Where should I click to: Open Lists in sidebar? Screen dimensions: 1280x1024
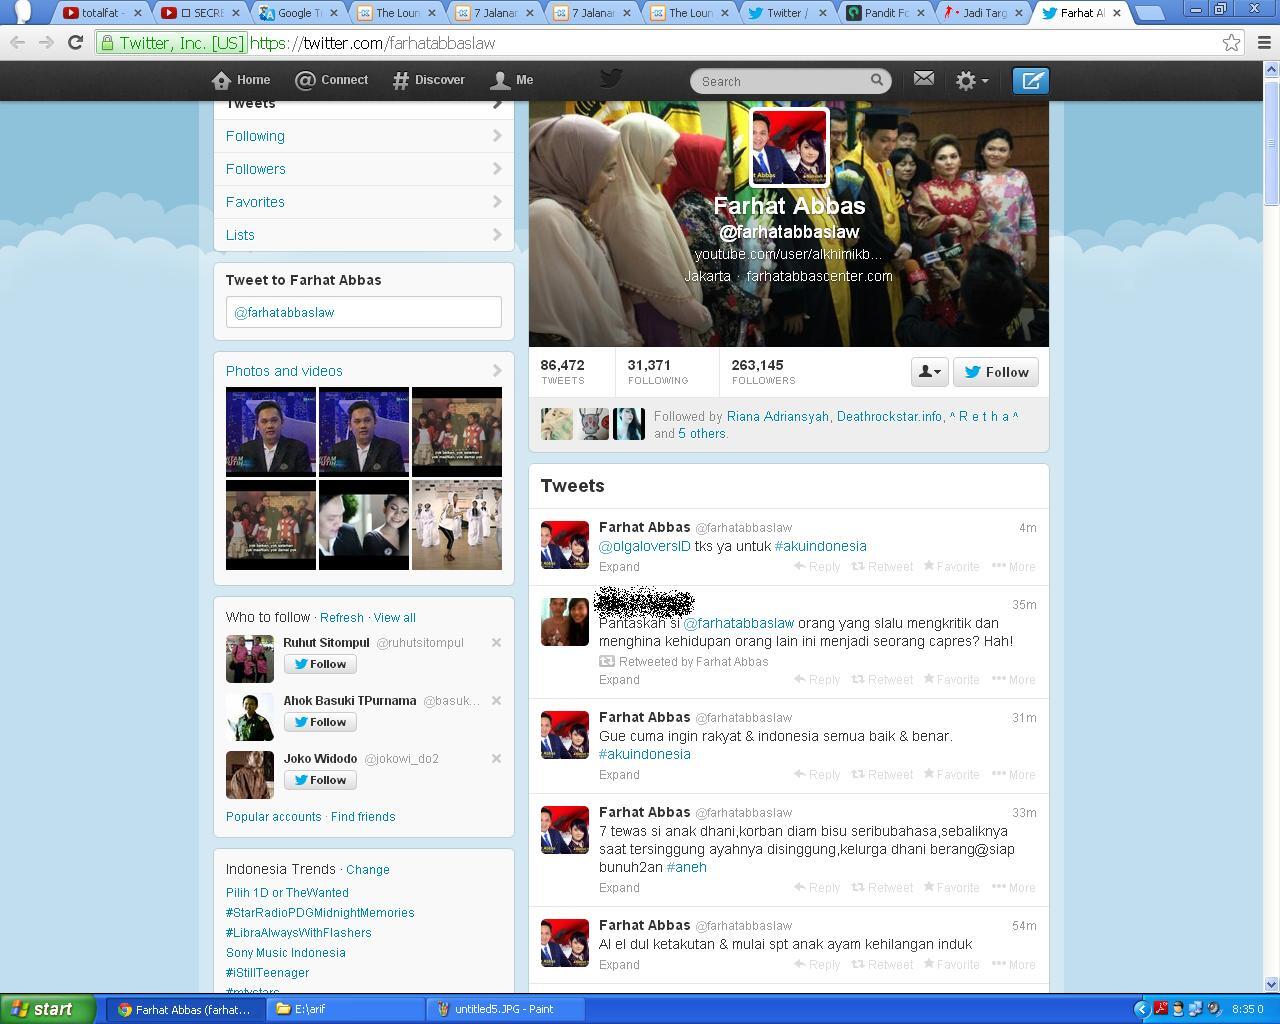coord(364,235)
